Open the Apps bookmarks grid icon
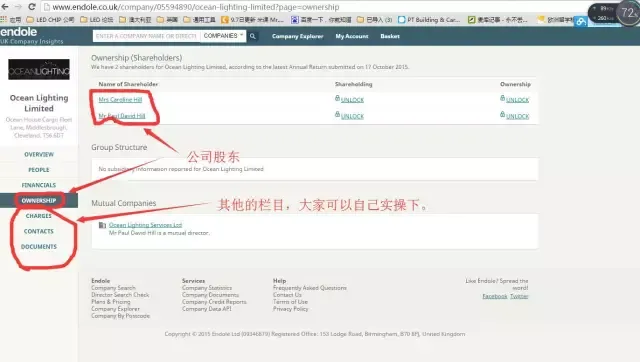This screenshot has height=362, width=640. [4, 19]
